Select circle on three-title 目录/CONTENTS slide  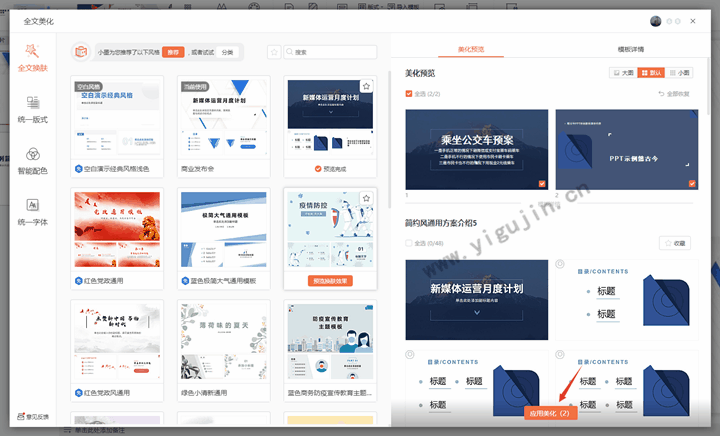(x=410, y=354)
